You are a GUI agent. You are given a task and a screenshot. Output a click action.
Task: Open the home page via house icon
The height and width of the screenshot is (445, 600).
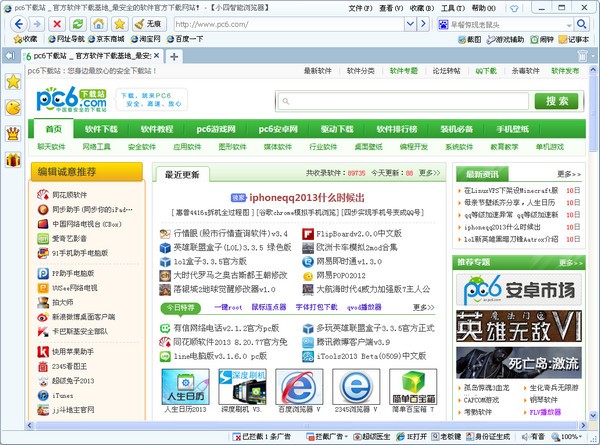98,24
